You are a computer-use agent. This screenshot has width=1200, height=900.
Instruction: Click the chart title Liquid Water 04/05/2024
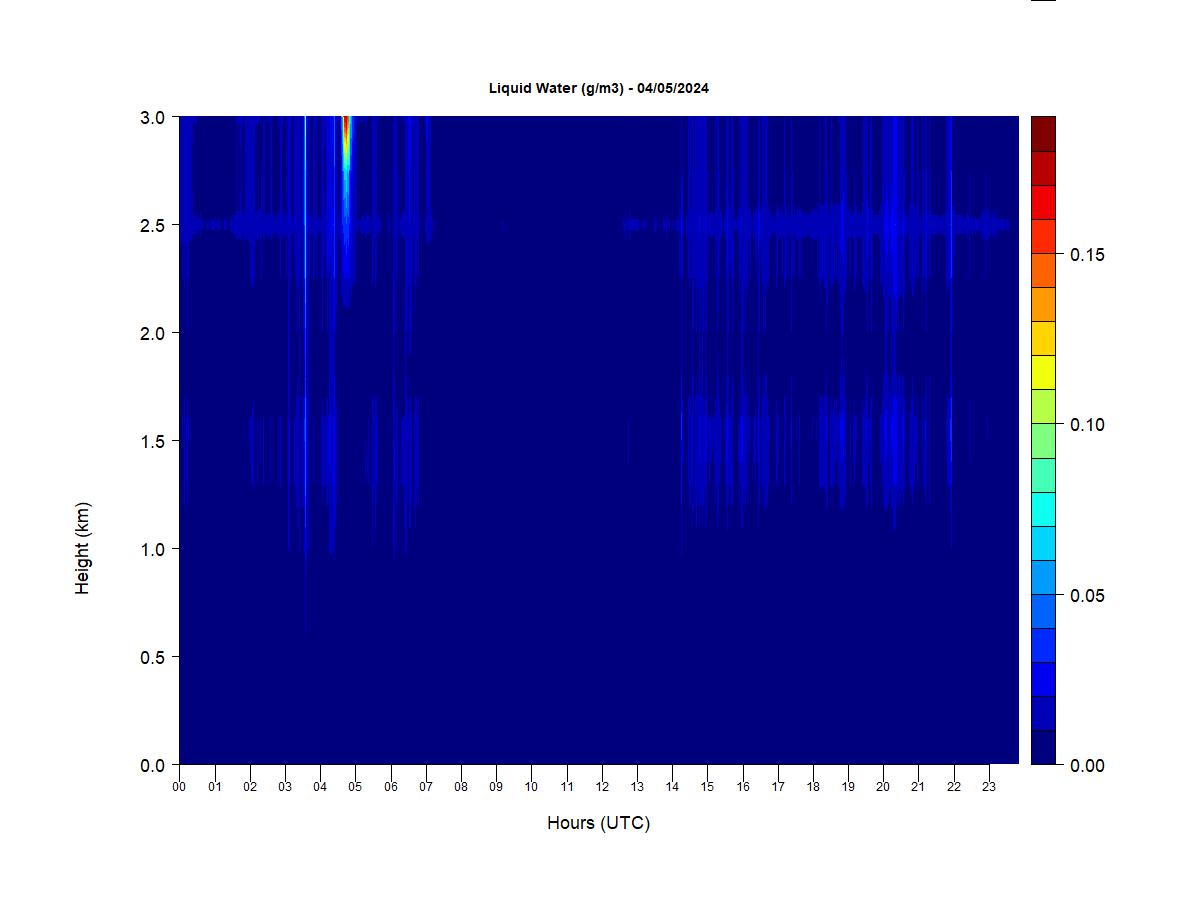tap(598, 88)
